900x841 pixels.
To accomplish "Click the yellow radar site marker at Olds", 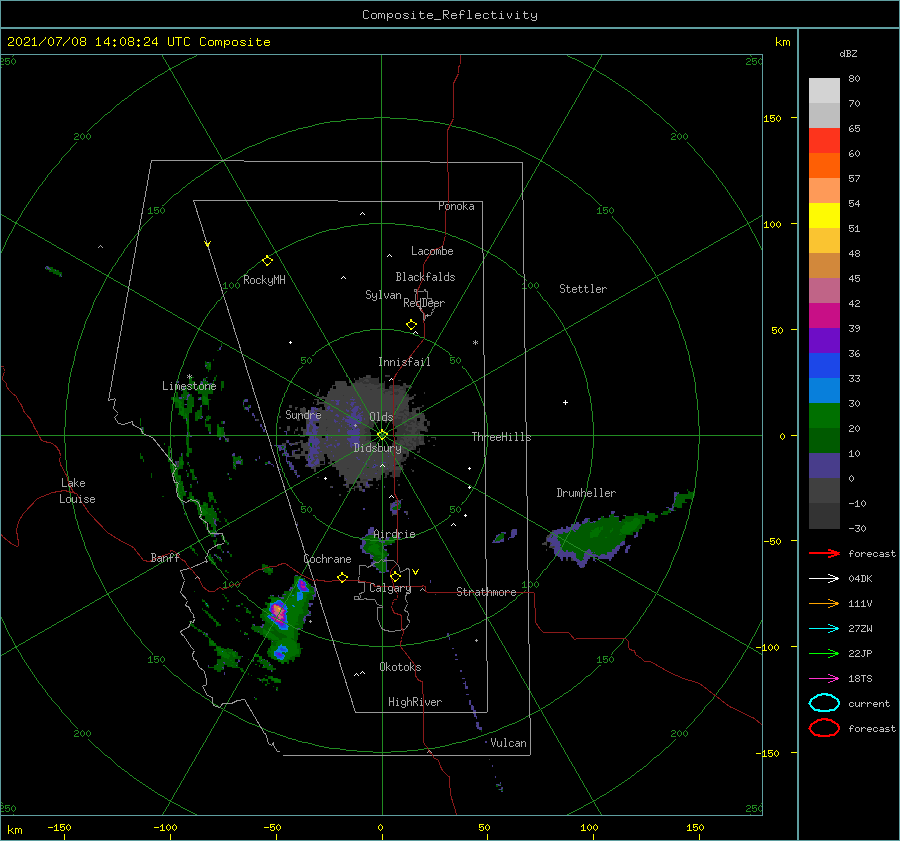I will pyautogui.click(x=382, y=435).
